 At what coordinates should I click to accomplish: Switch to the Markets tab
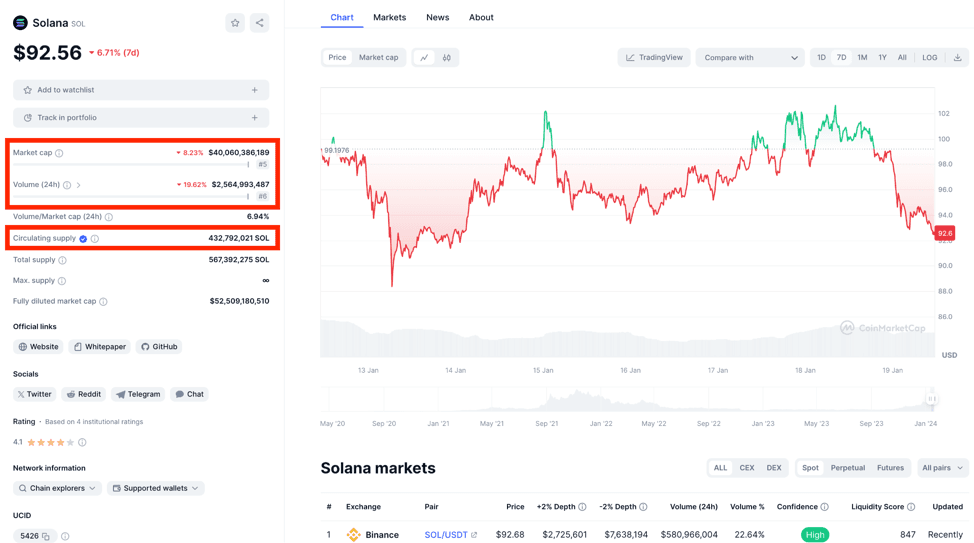(389, 18)
